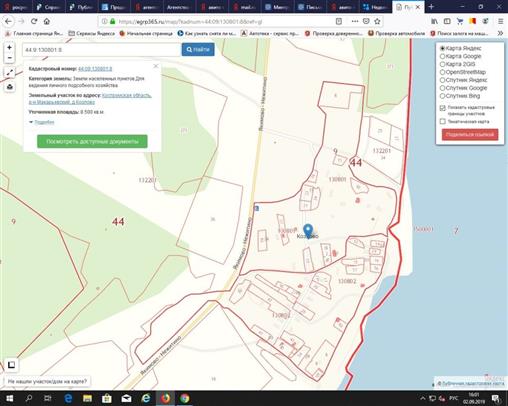508x406 pixels.
Task: Open Firefox from the Windows taskbar
Action: [166, 398]
